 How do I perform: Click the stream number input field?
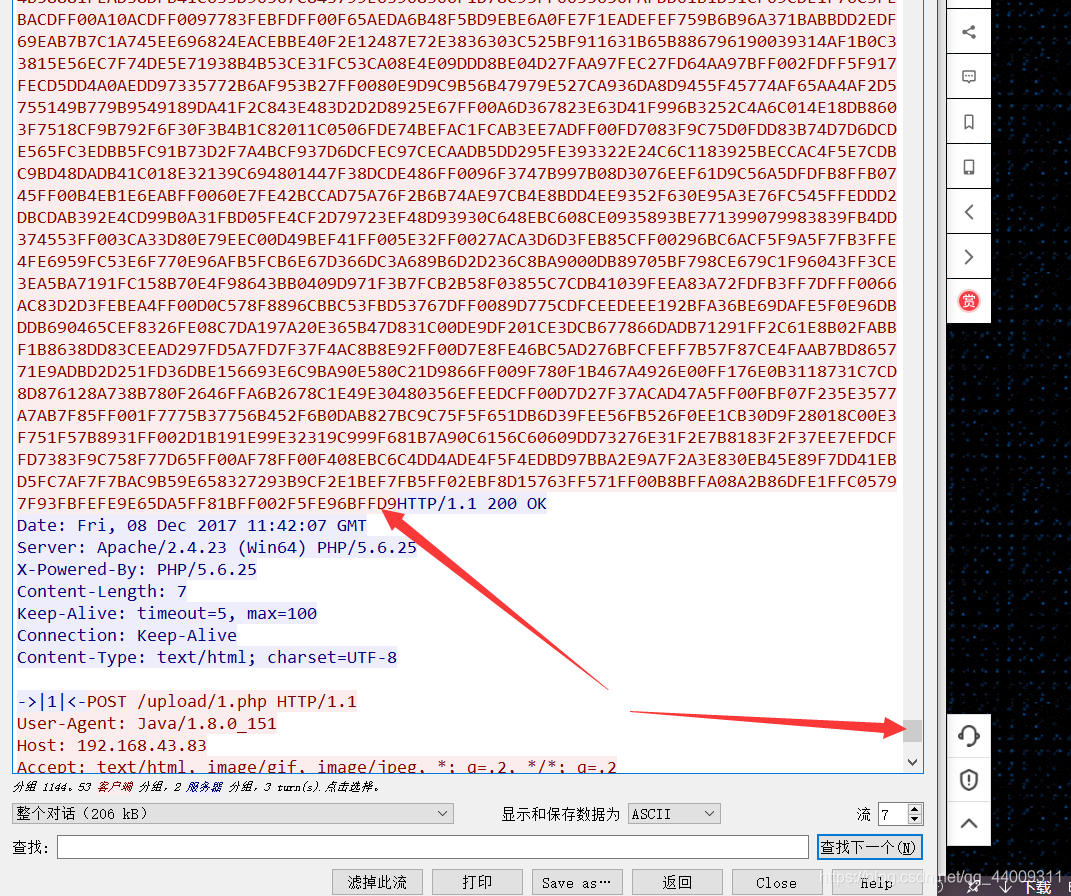[893, 813]
